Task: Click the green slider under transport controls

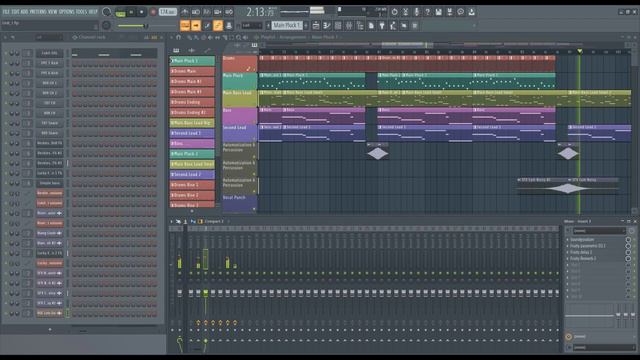Action: (x=133, y=26)
